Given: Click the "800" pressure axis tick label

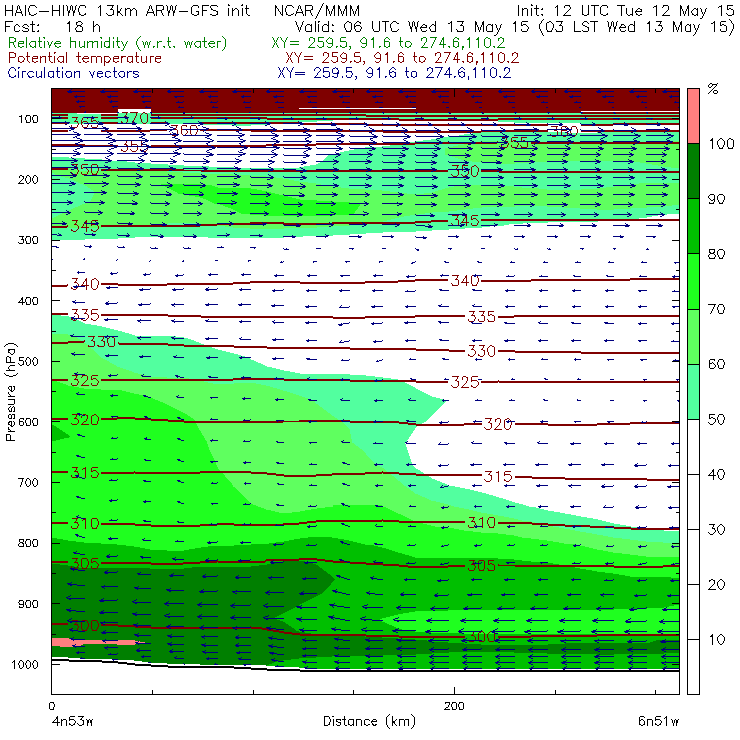Looking at the screenshot, I should tap(28, 543).
